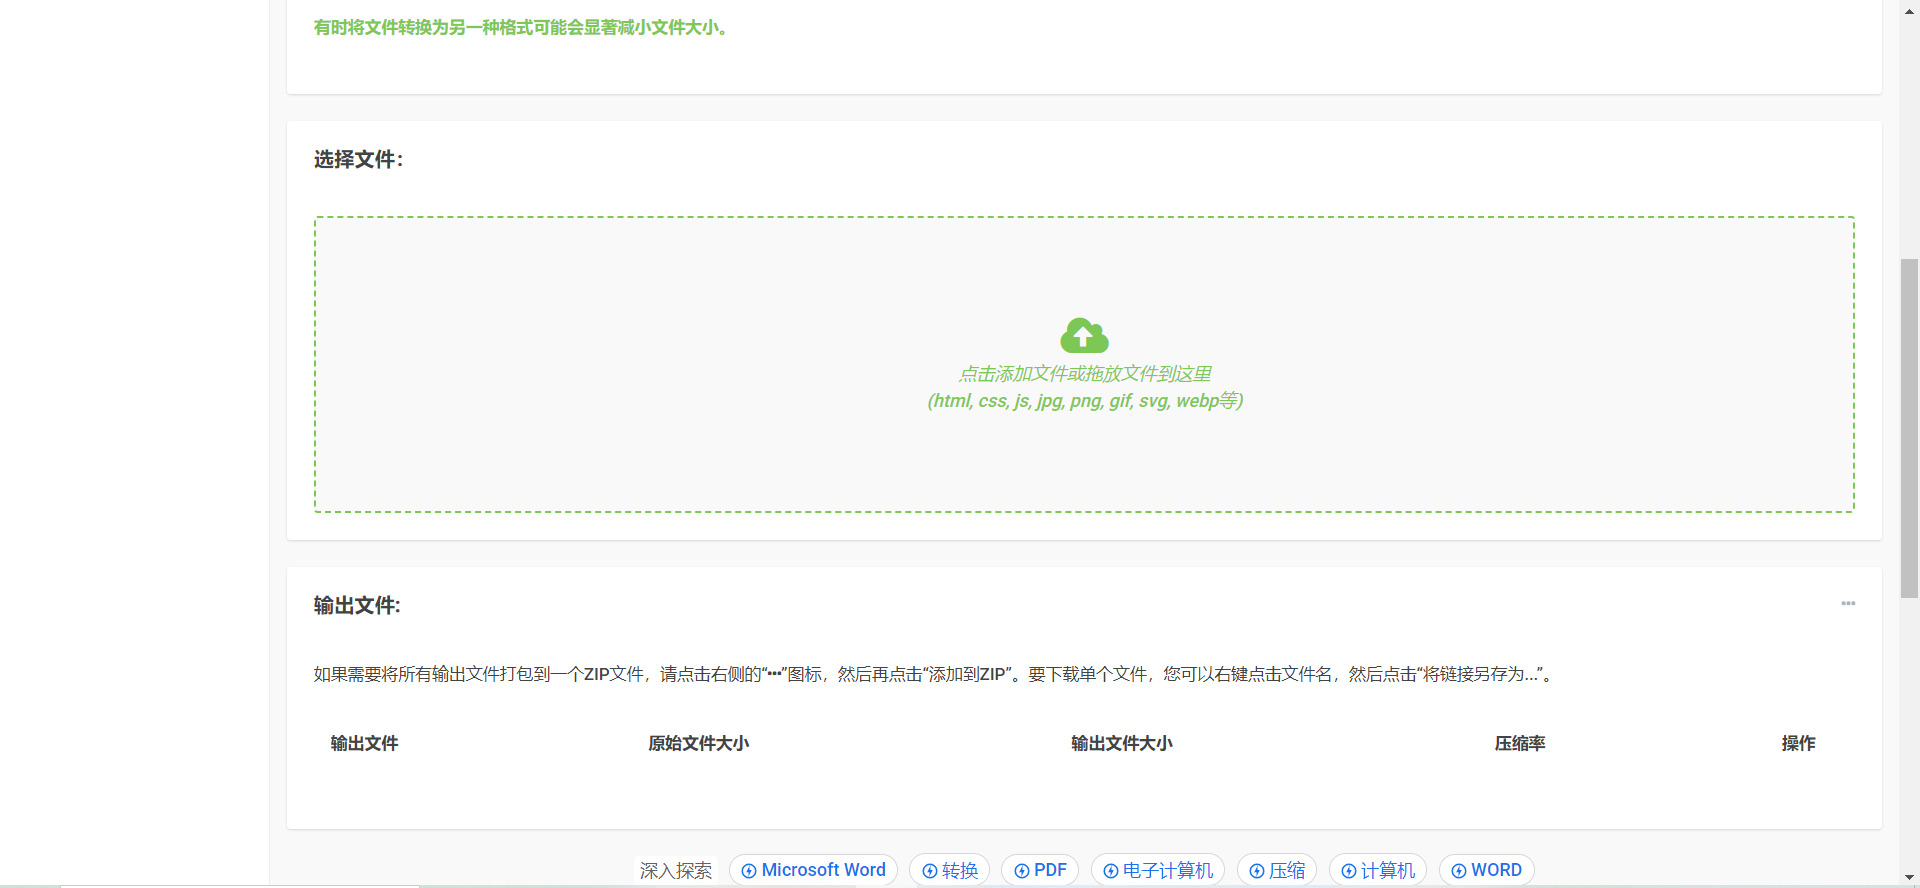Click the 计算机 explore chip
Screen dimensions: 1920x888
tap(1377, 870)
